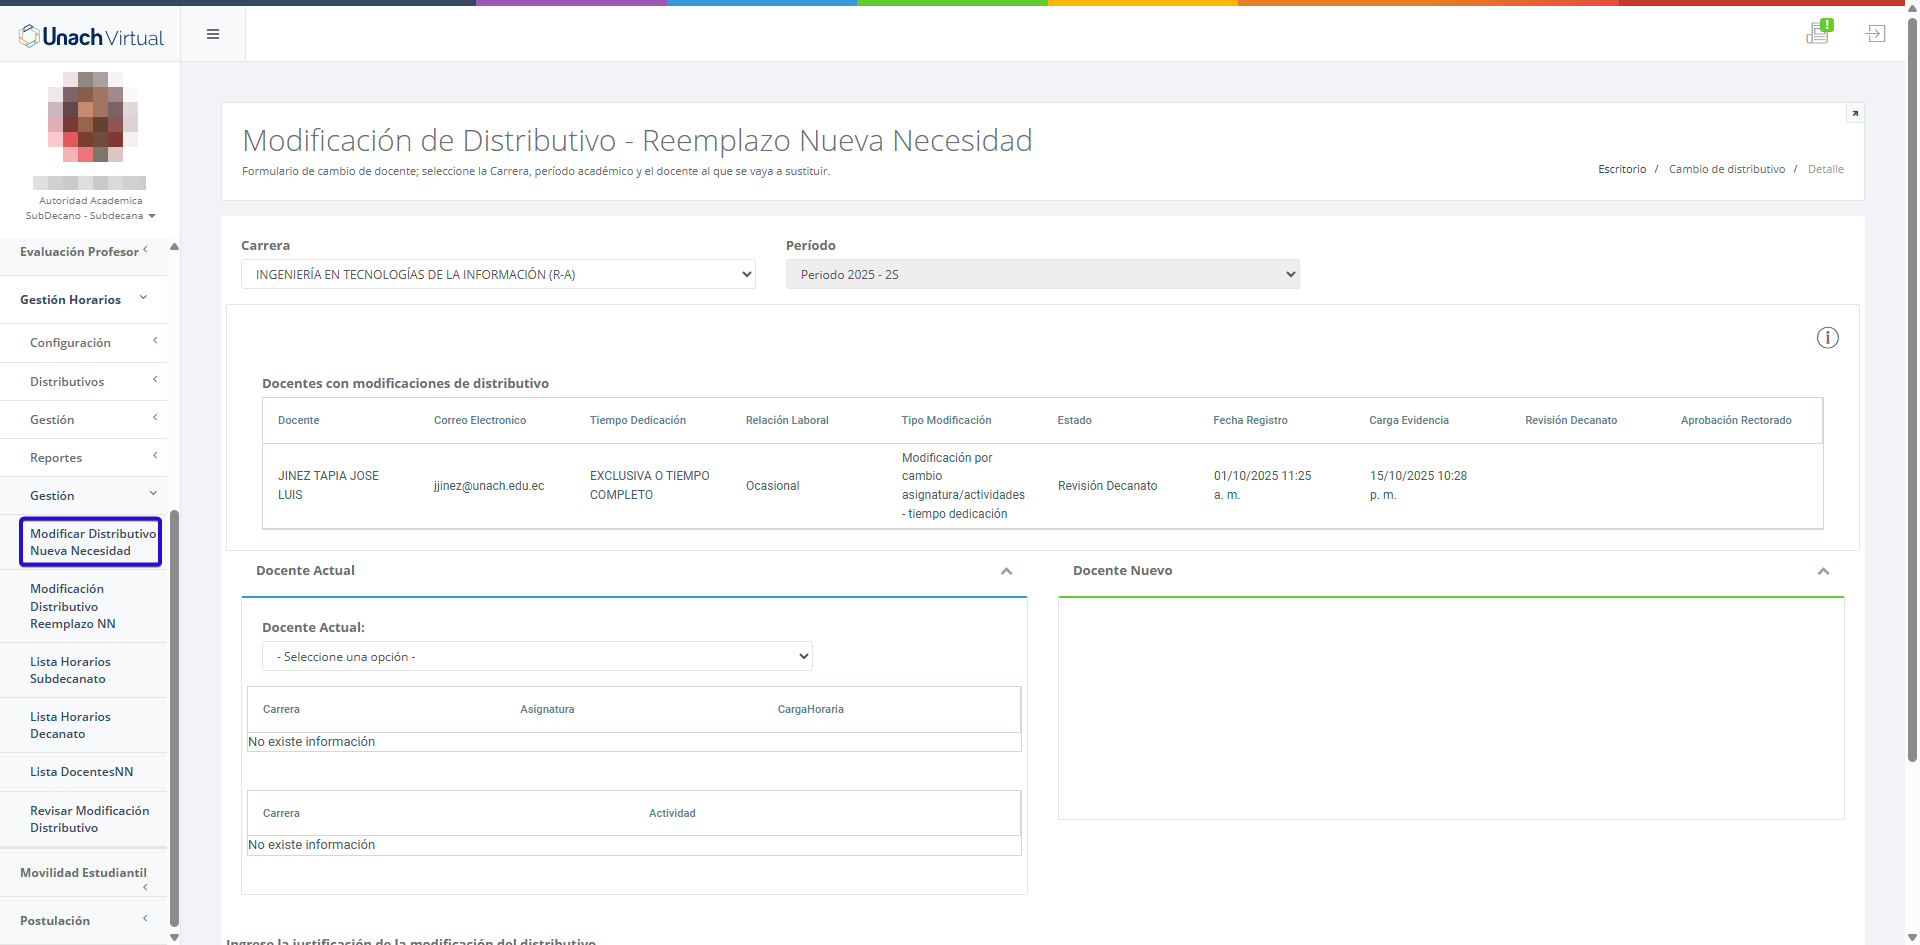This screenshot has width=1920, height=945.
Task: Click the panel expand arrow icon
Action: point(1855,114)
